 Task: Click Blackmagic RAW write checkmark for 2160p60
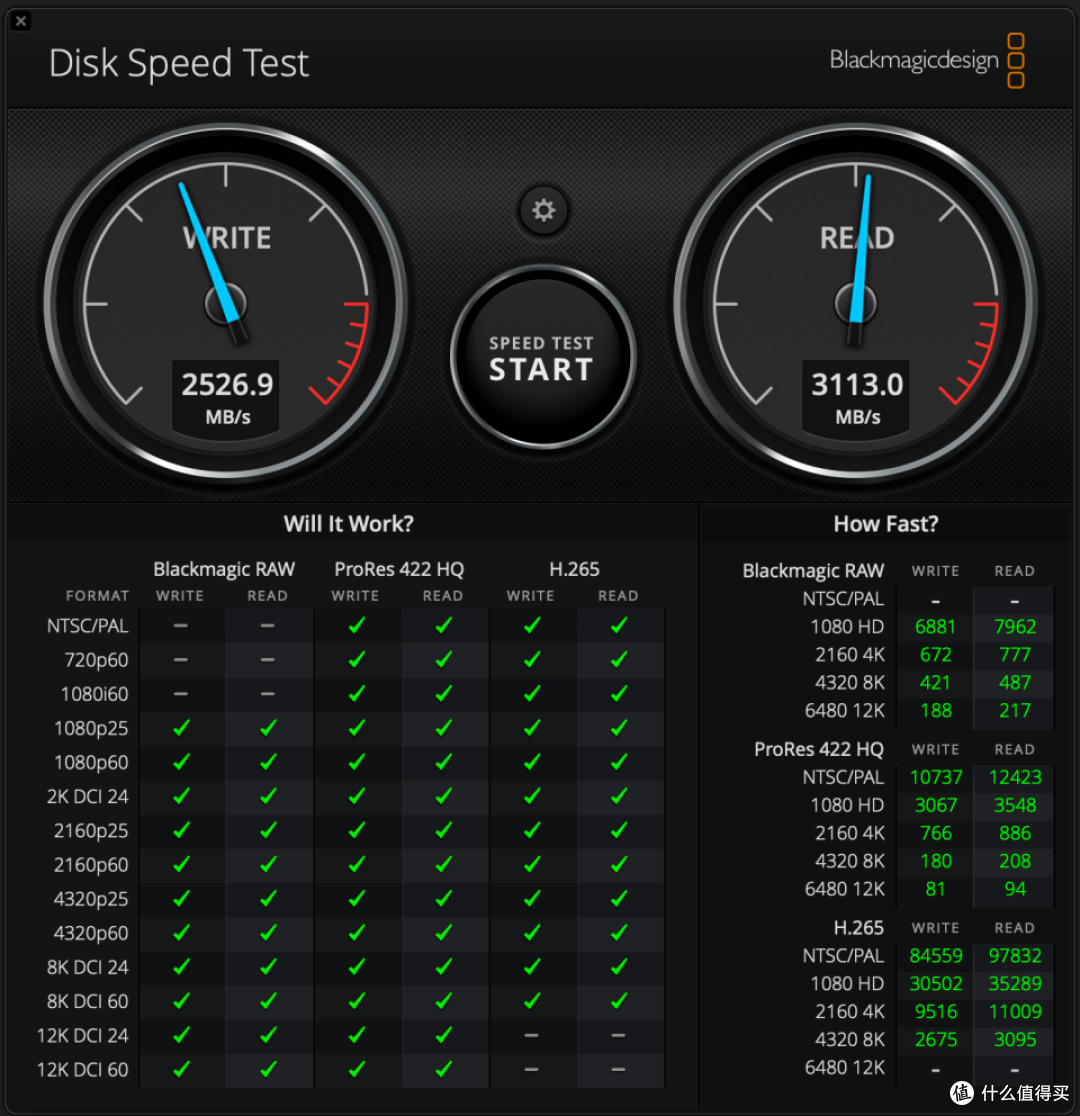182,865
